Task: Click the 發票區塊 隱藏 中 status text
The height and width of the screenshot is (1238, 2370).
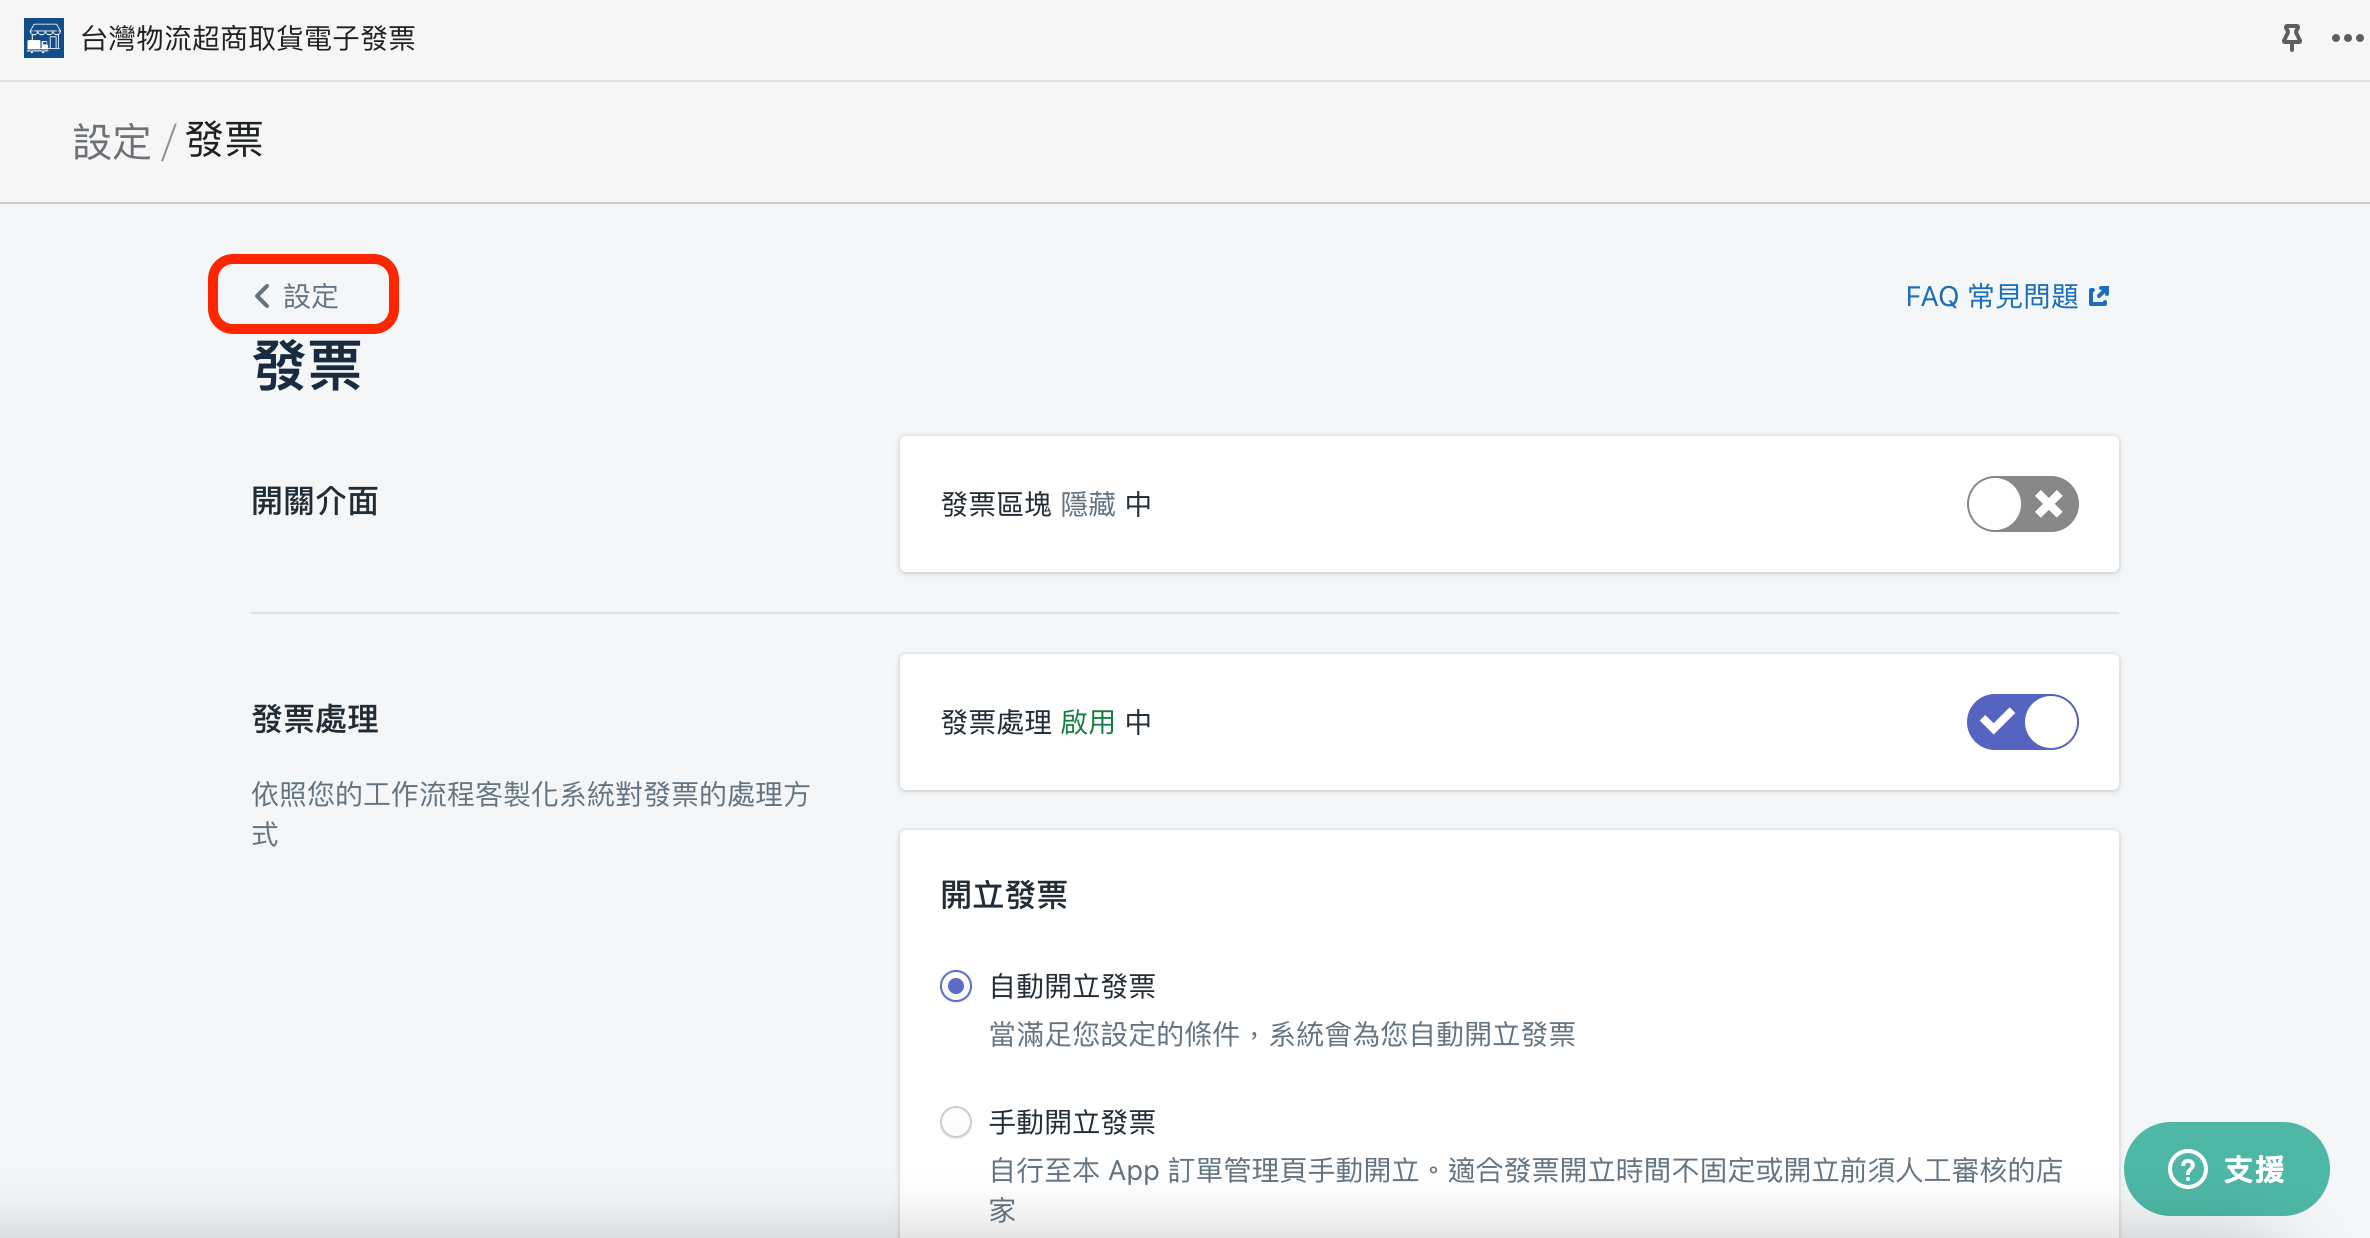Action: [x=1046, y=504]
